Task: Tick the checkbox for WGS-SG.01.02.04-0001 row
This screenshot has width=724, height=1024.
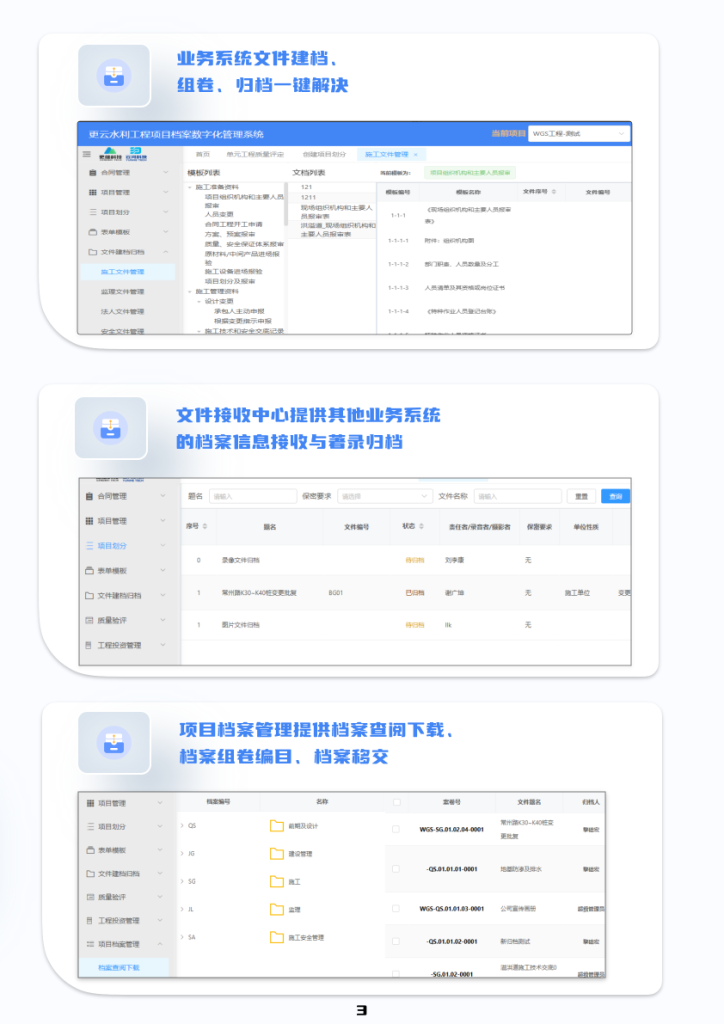Action: 396,829
